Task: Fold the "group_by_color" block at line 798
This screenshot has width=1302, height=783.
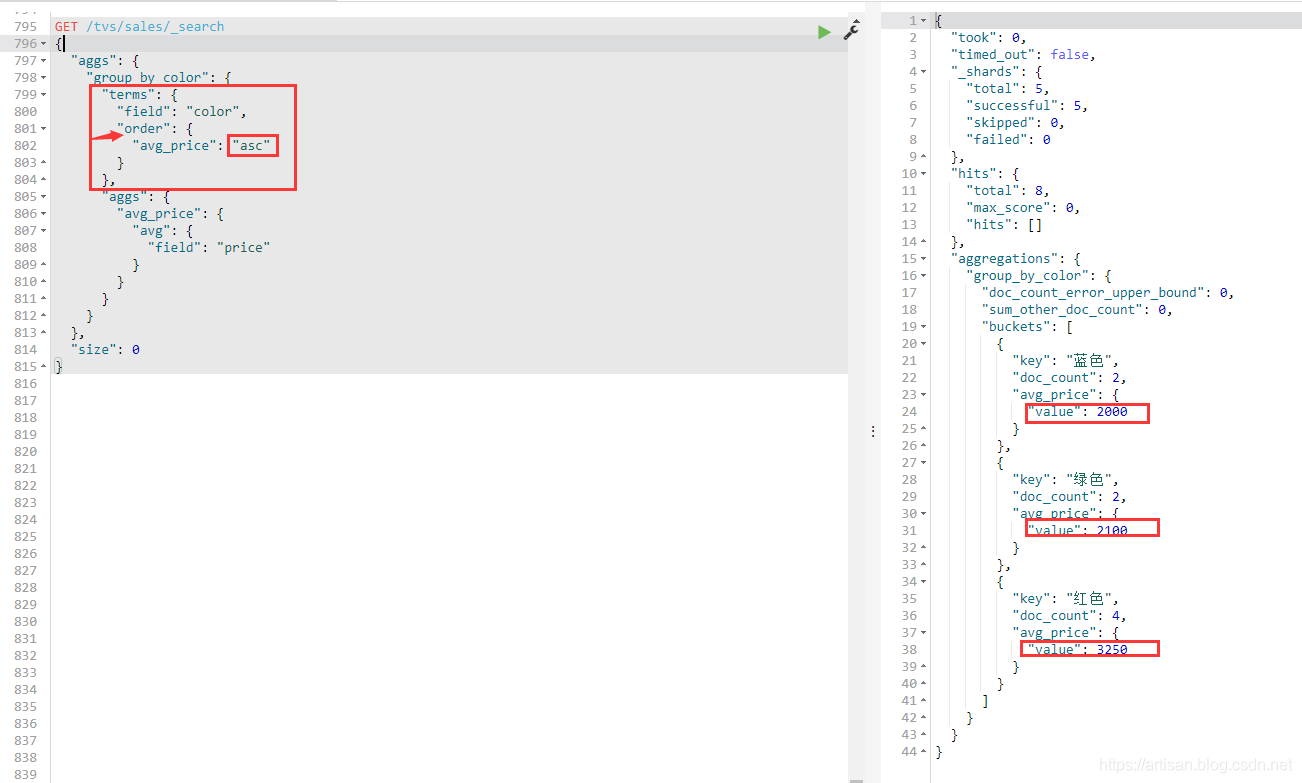Action: (44, 78)
